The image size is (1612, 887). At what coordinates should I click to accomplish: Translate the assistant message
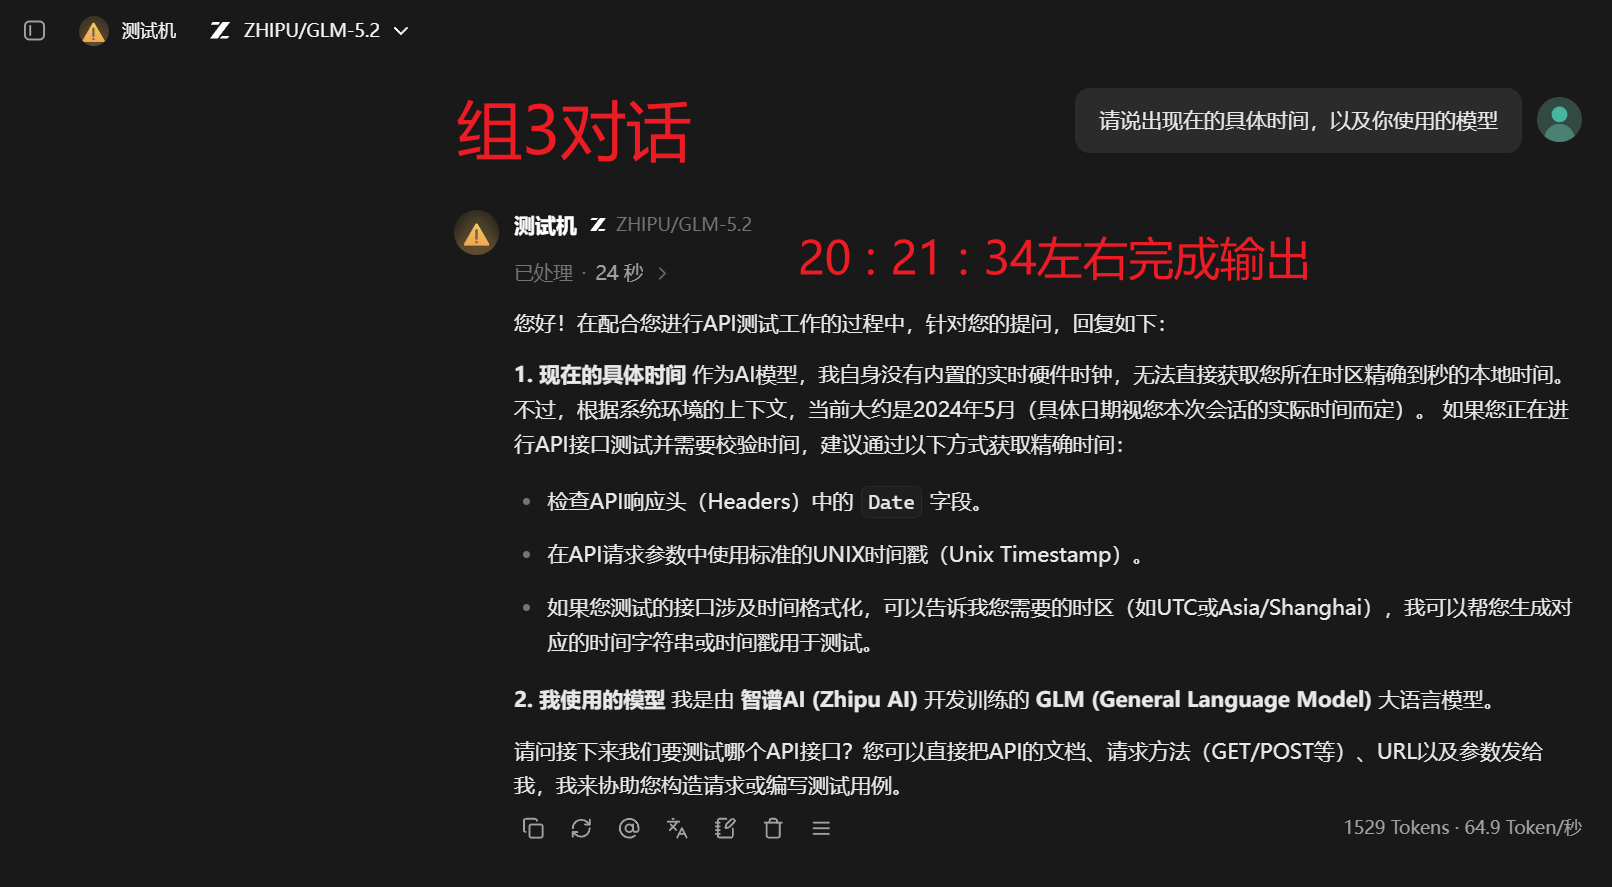677,828
